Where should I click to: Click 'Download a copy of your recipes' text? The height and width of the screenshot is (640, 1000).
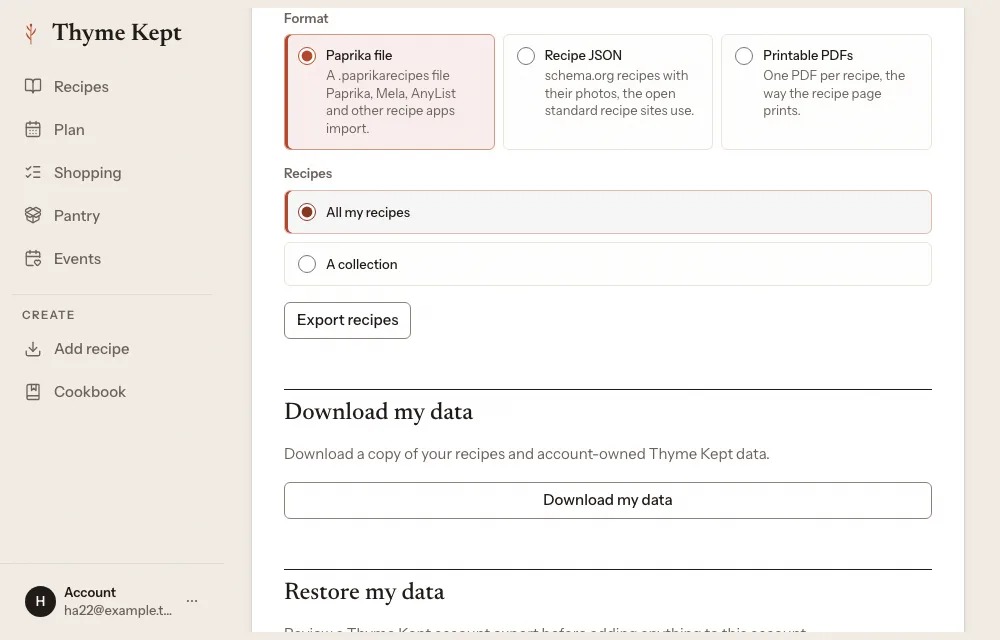(x=527, y=454)
